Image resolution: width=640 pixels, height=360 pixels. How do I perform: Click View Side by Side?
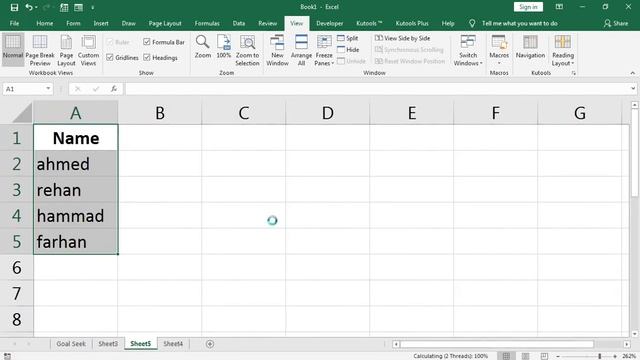click(402, 38)
